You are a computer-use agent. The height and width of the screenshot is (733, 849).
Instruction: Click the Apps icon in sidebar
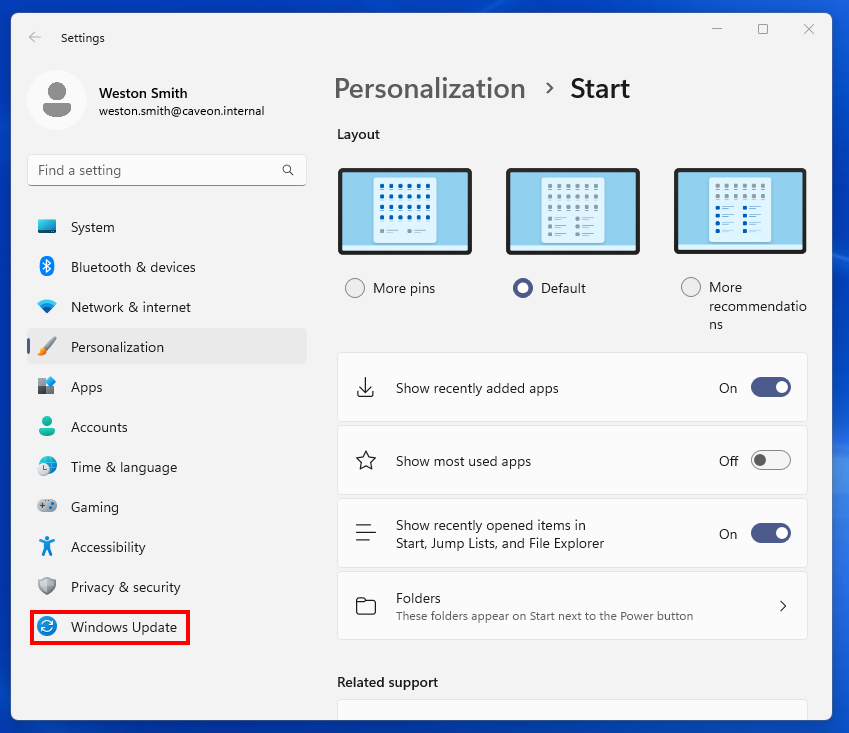click(x=47, y=387)
